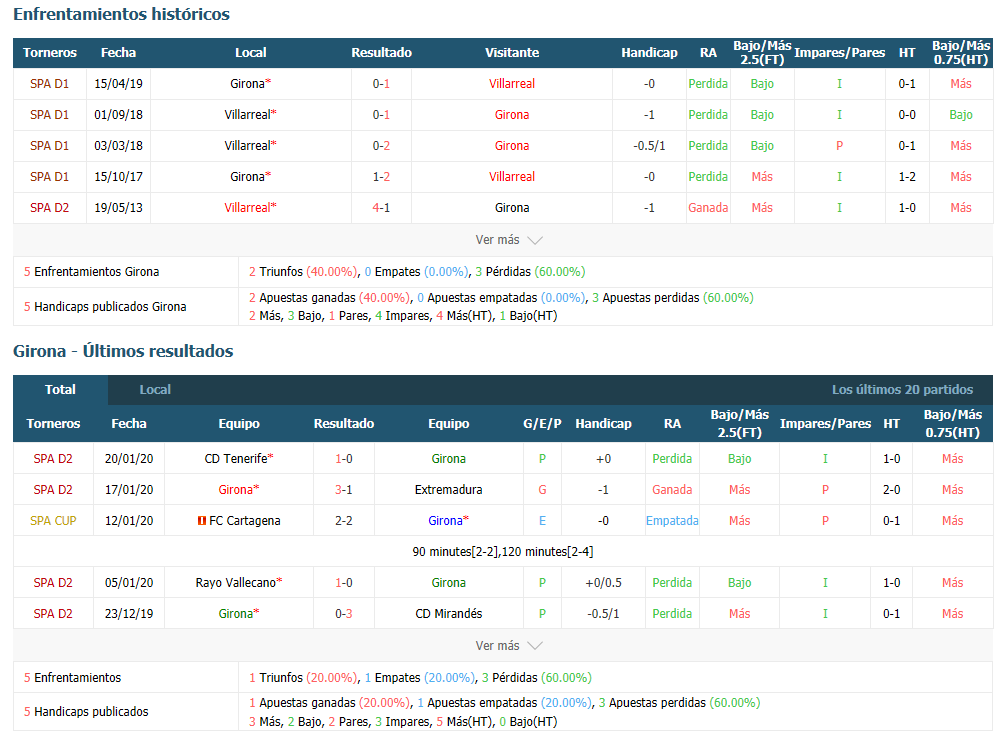Expand 'Ver más' under Enfrentamientos históricos
This screenshot has width=1004, height=739.
click(x=508, y=240)
